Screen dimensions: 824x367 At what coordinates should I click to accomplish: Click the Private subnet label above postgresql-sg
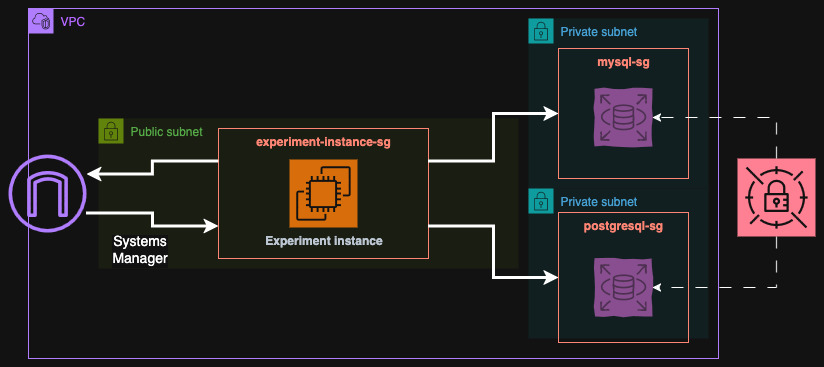pyautogui.click(x=599, y=202)
